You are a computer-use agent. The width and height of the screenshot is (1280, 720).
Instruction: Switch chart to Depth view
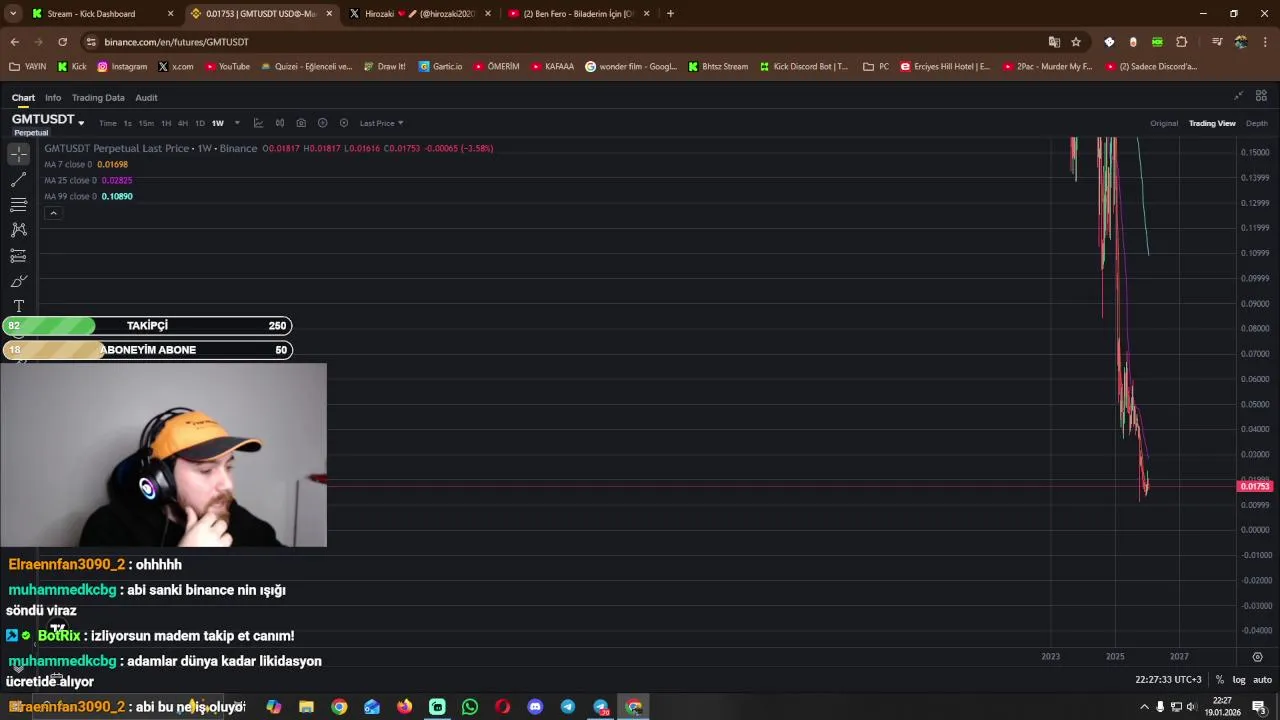[x=1257, y=123]
